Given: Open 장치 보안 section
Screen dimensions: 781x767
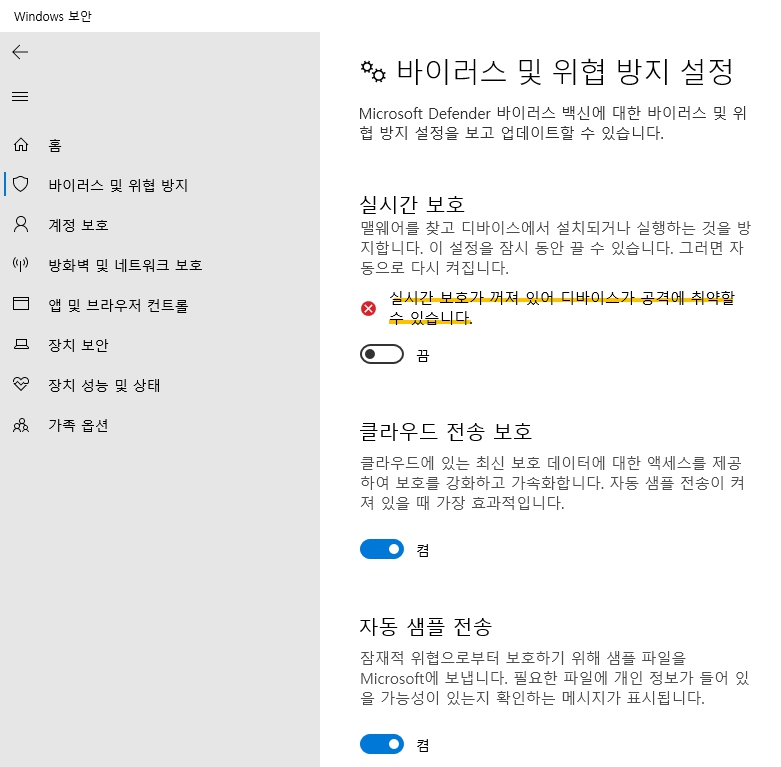Looking at the screenshot, I should 78,345.
